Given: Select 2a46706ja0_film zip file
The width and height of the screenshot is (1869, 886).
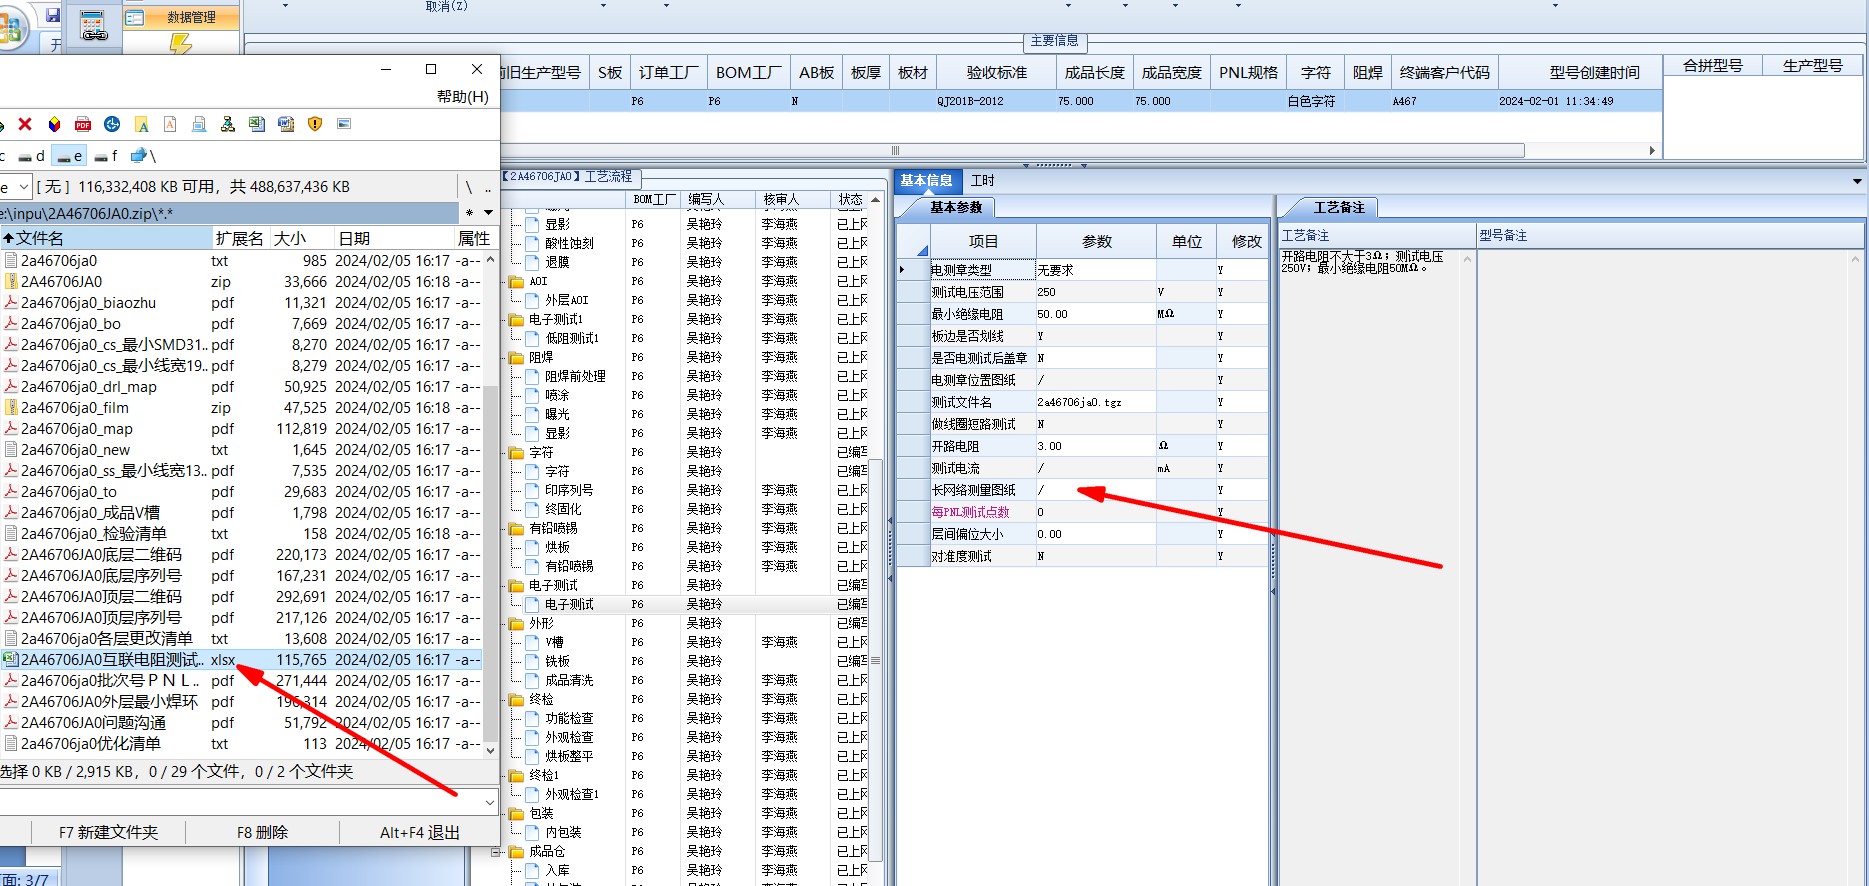Looking at the screenshot, I should tap(240, 408).
